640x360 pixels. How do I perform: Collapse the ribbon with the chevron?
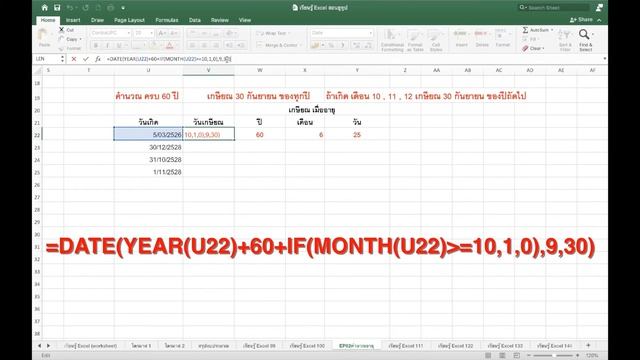pos(599,20)
